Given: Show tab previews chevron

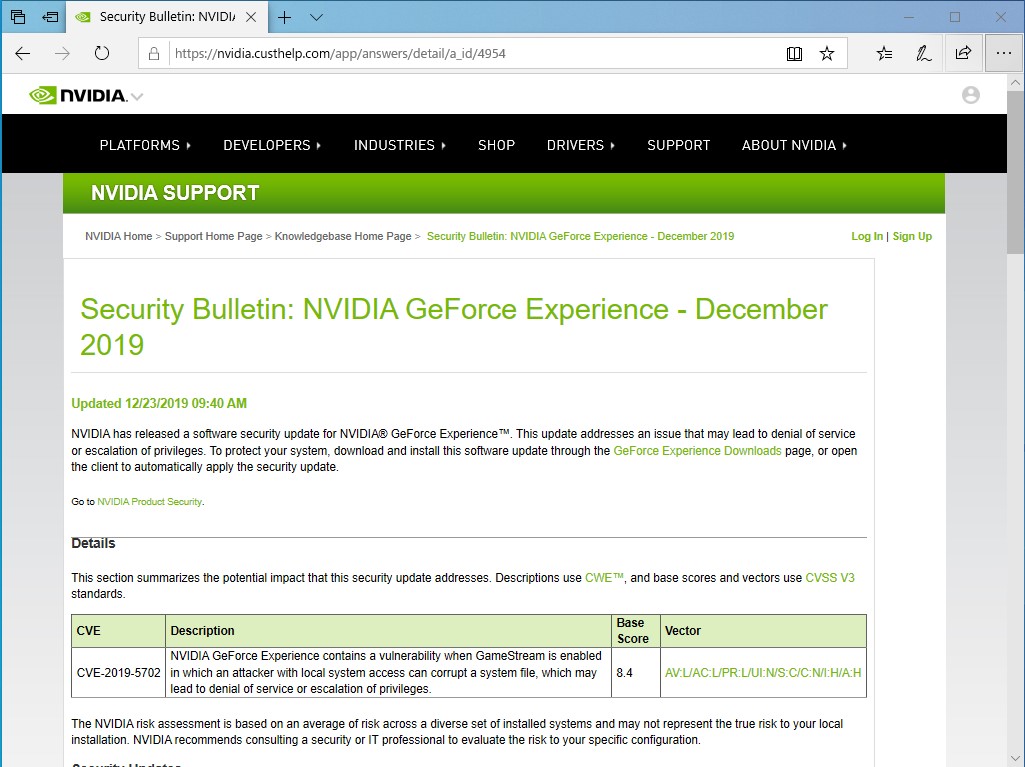Looking at the screenshot, I should (316, 17).
